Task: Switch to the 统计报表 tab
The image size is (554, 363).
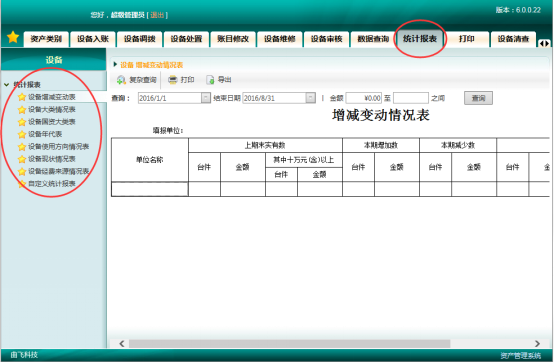Action: [420, 39]
